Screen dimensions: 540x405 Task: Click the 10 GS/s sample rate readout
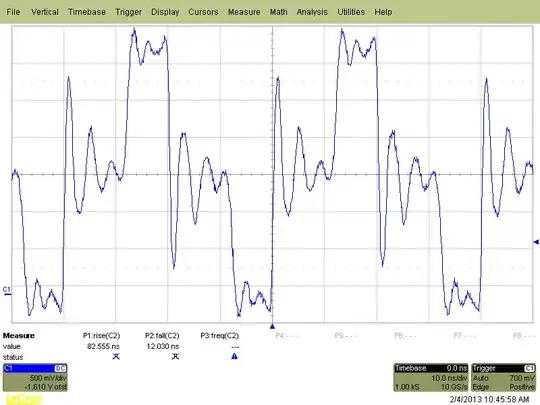(454, 387)
